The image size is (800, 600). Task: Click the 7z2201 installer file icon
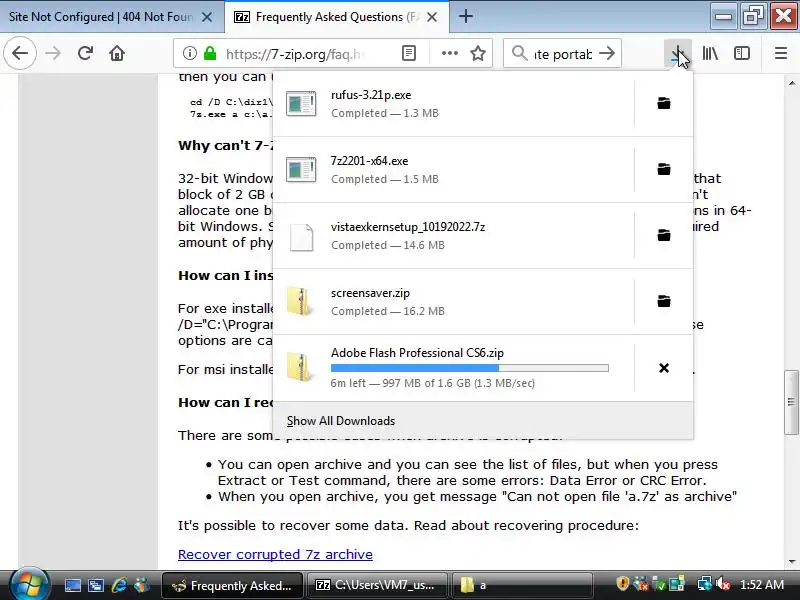tap(301, 169)
